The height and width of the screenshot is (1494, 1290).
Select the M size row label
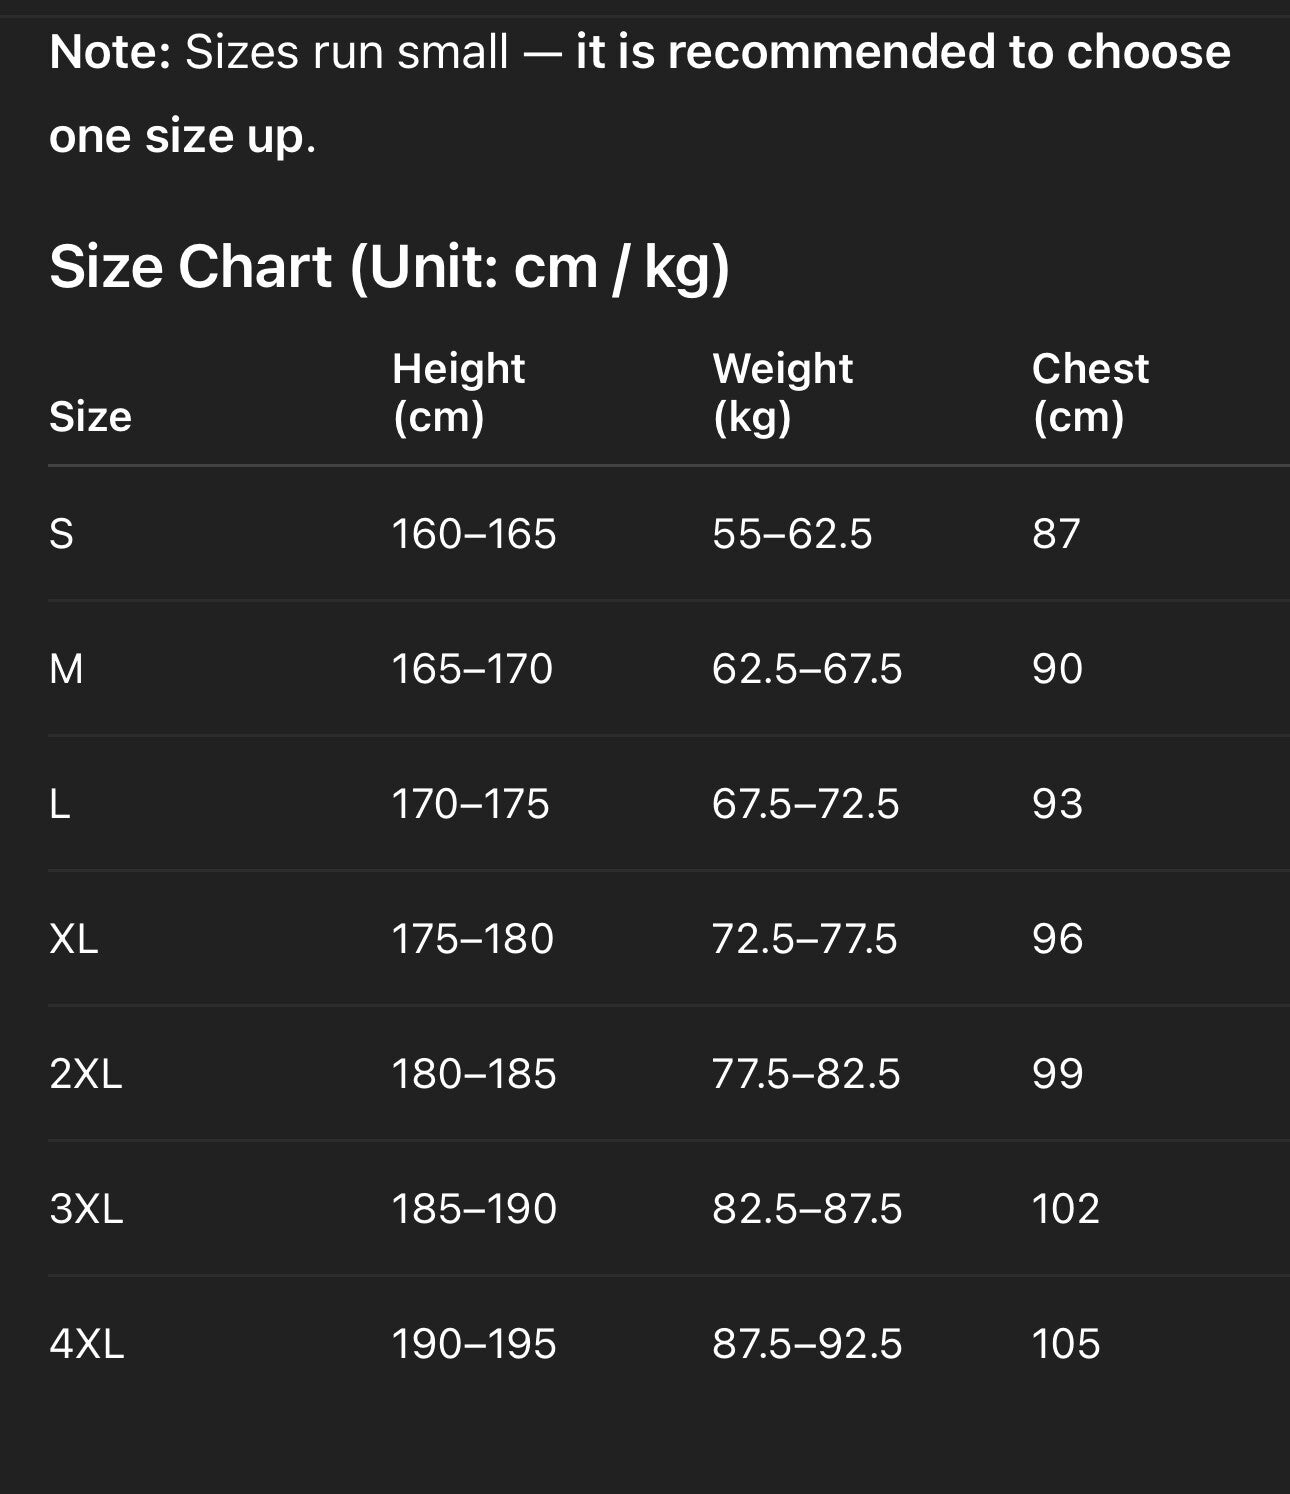66,669
